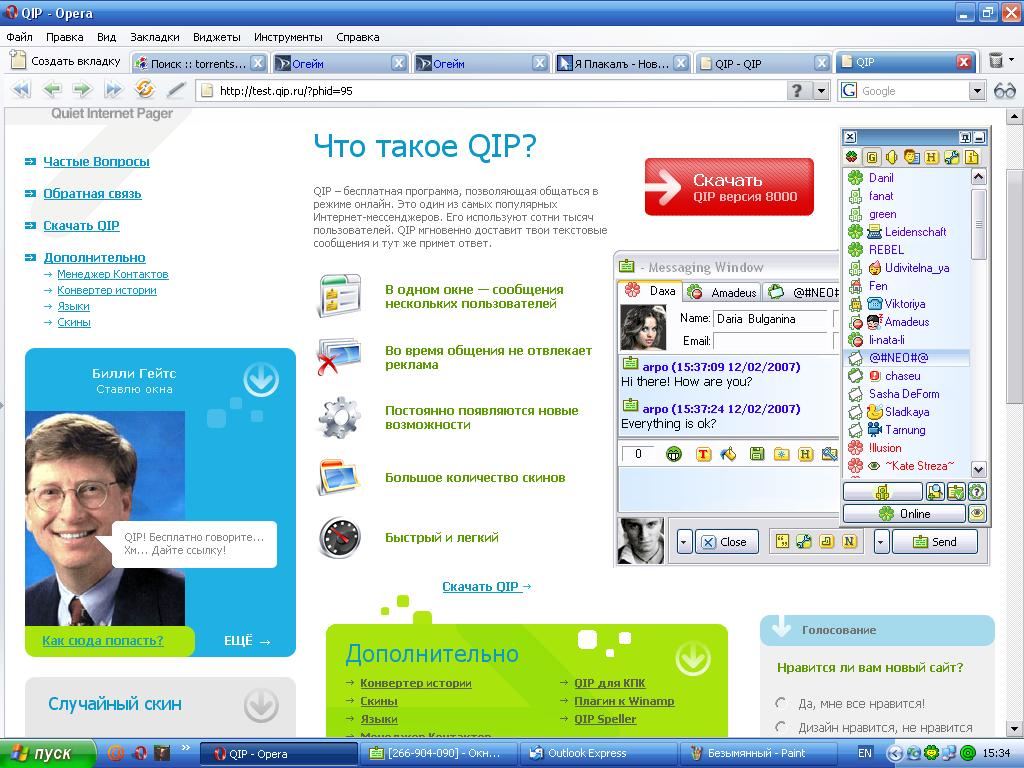This screenshot has width=1024, height=768.
Task: Expand the arrow in the Случайный скин panel
Action: [261, 705]
